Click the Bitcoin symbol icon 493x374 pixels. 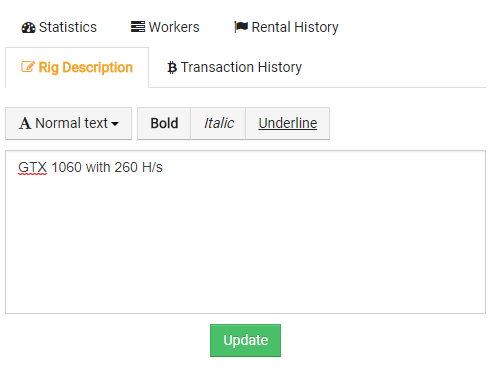[172, 68]
